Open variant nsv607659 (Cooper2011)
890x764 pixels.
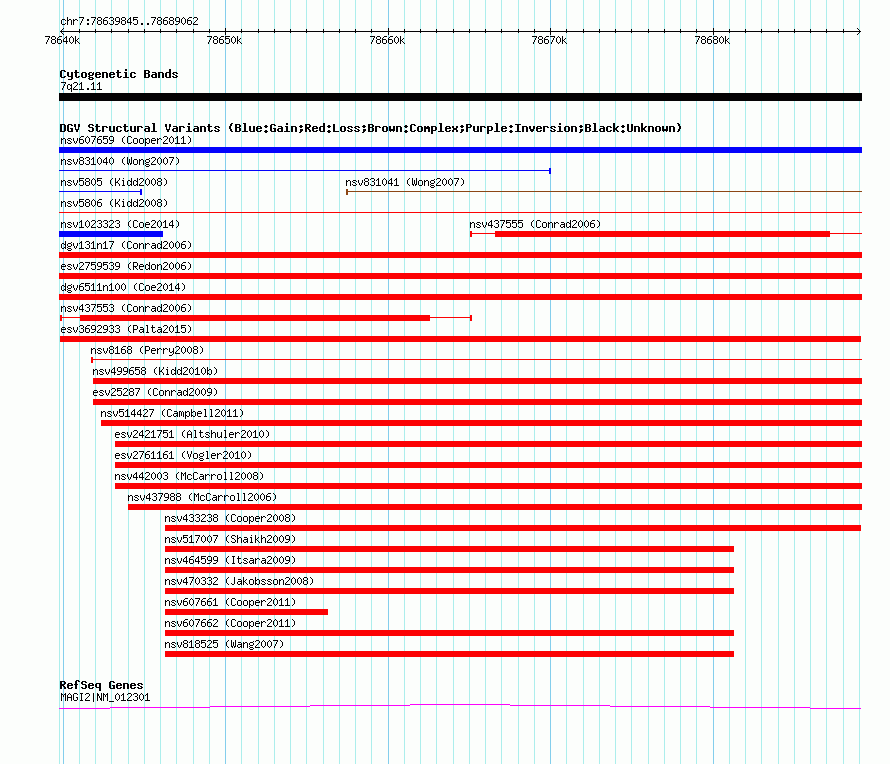[x=126, y=140]
